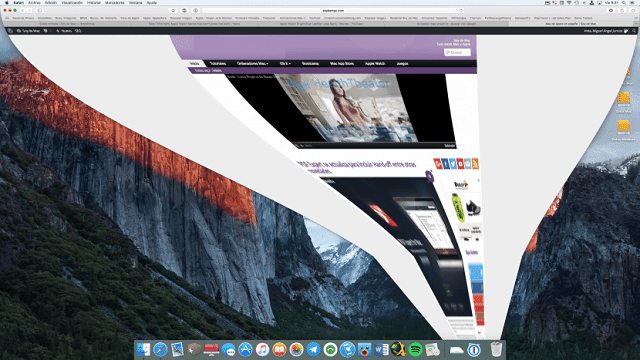The image size is (640, 360).
Task: Open the App Store Dock icon
Action: [245, 349]
